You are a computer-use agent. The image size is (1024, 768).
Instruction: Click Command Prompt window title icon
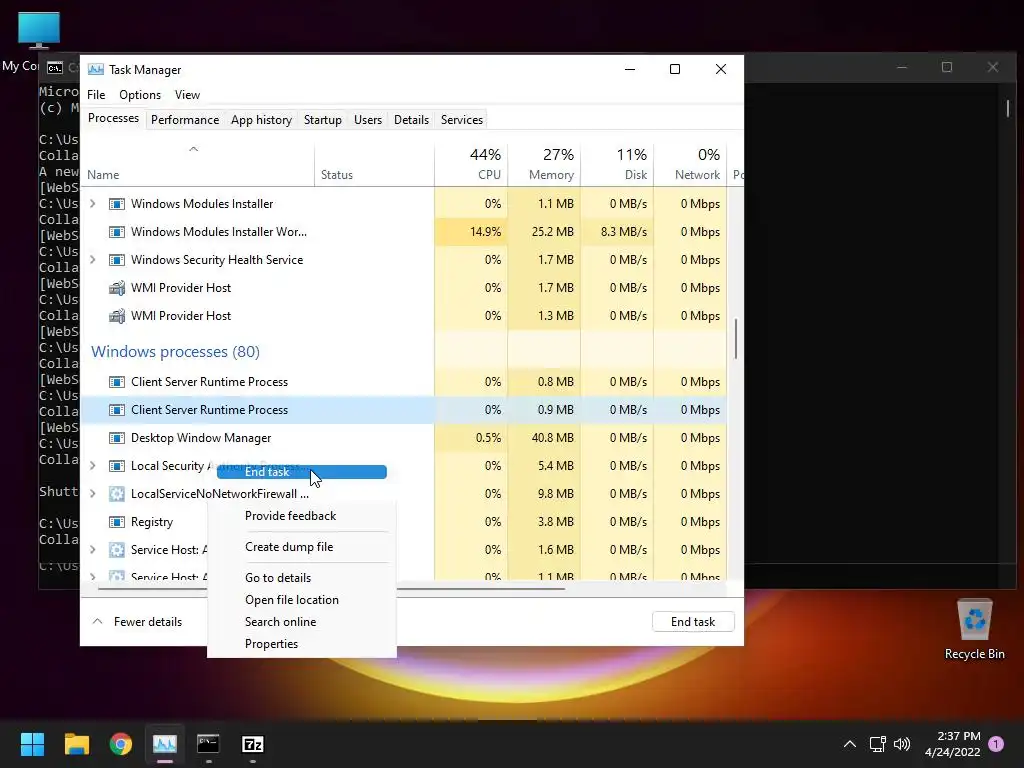[x=55, y=68]
